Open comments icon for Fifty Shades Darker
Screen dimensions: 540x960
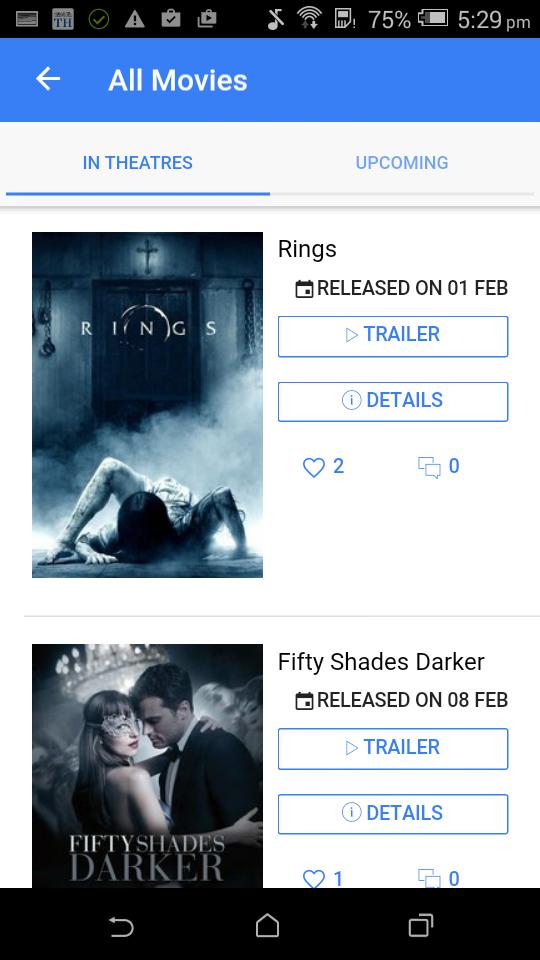[x=429, y=879]
